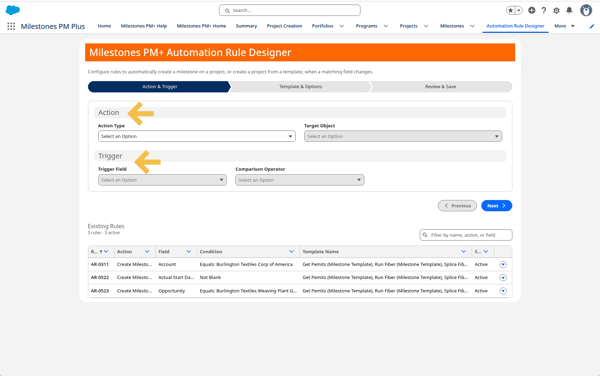Click the Previous button
The height and width of the screenshot is (376, 600).
pos(457,206)
